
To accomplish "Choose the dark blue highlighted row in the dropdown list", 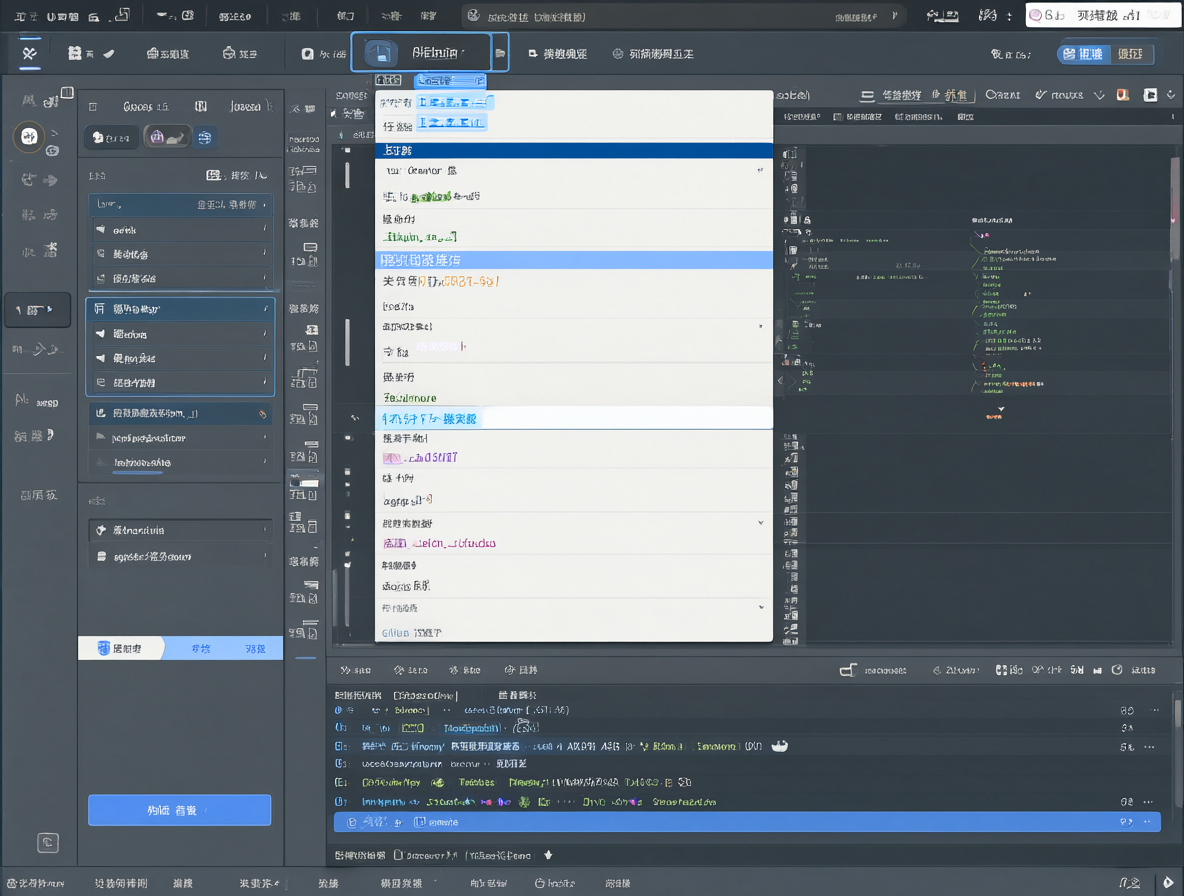I will [x=574, y=150].
